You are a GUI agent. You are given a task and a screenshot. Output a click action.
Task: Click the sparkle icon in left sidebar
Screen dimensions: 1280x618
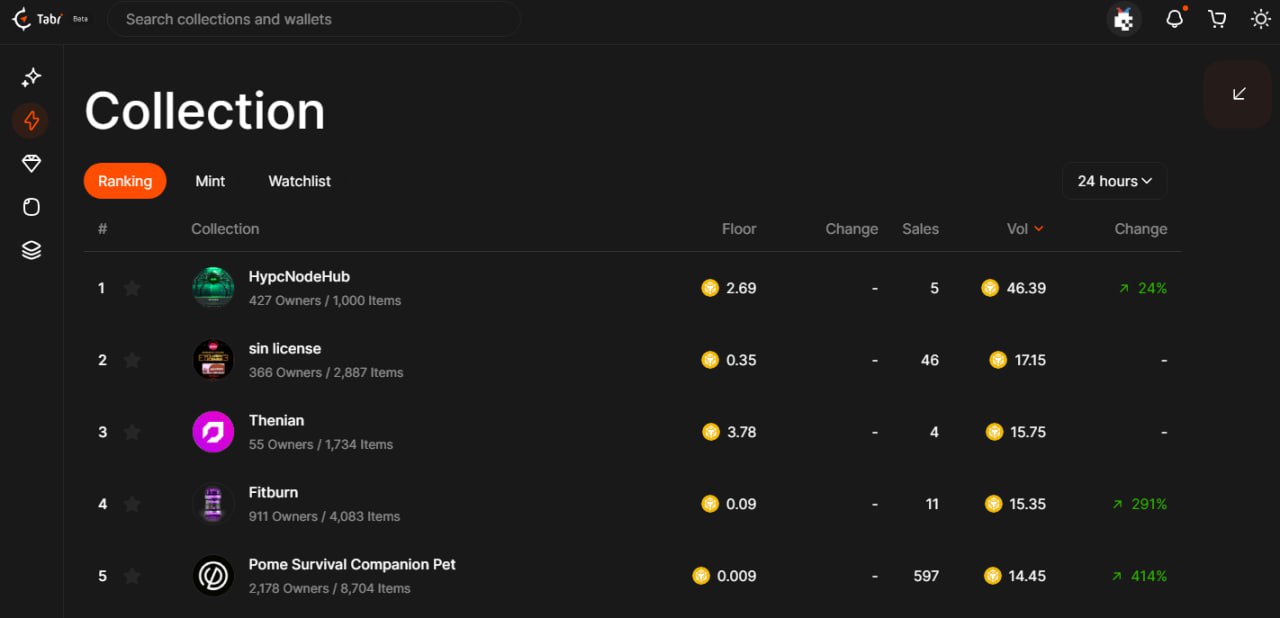point(32,77)
